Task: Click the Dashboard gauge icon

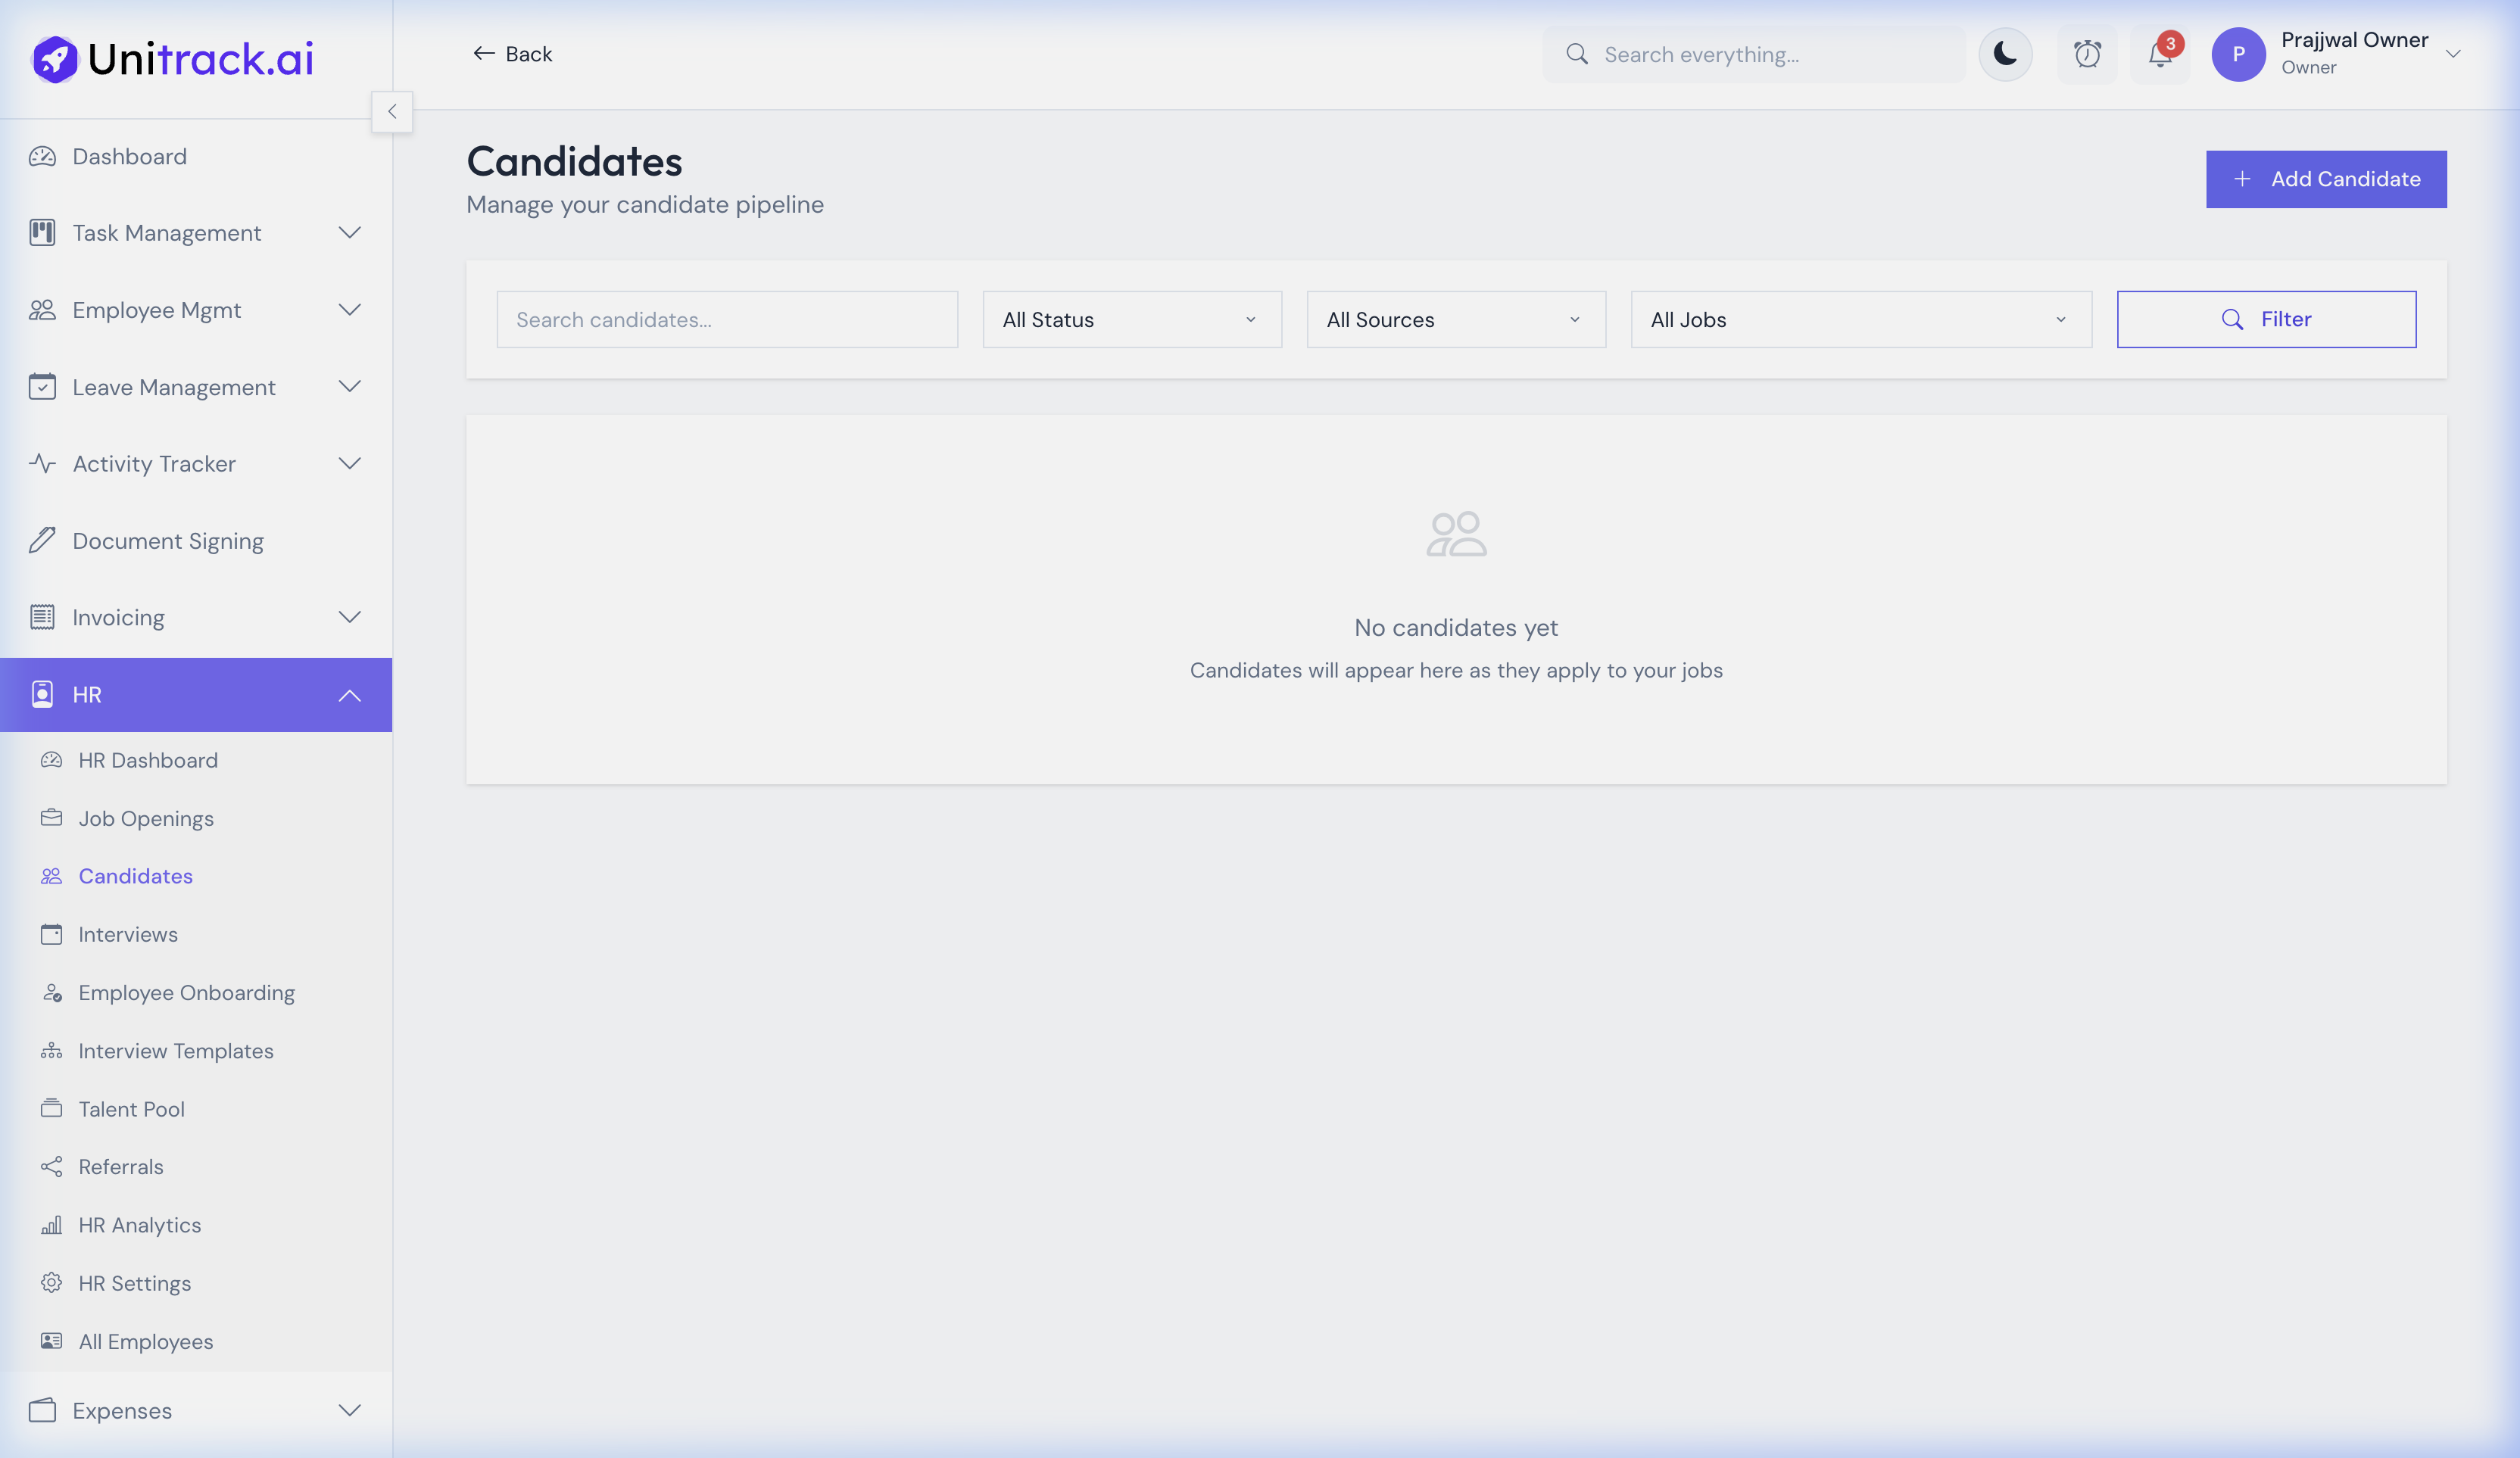Action: 42,157
